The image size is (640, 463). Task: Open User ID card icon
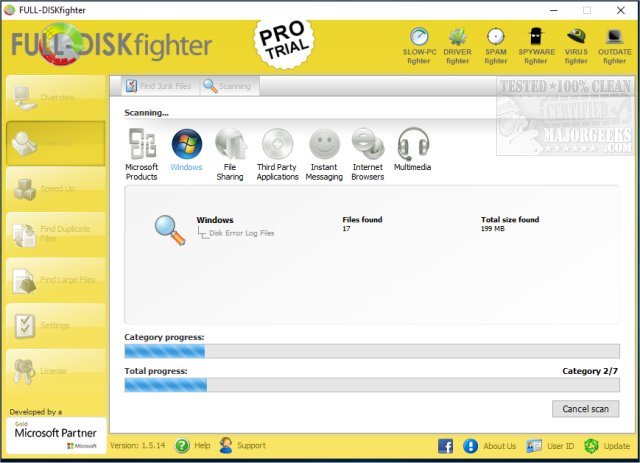click(x=533, y=446)
